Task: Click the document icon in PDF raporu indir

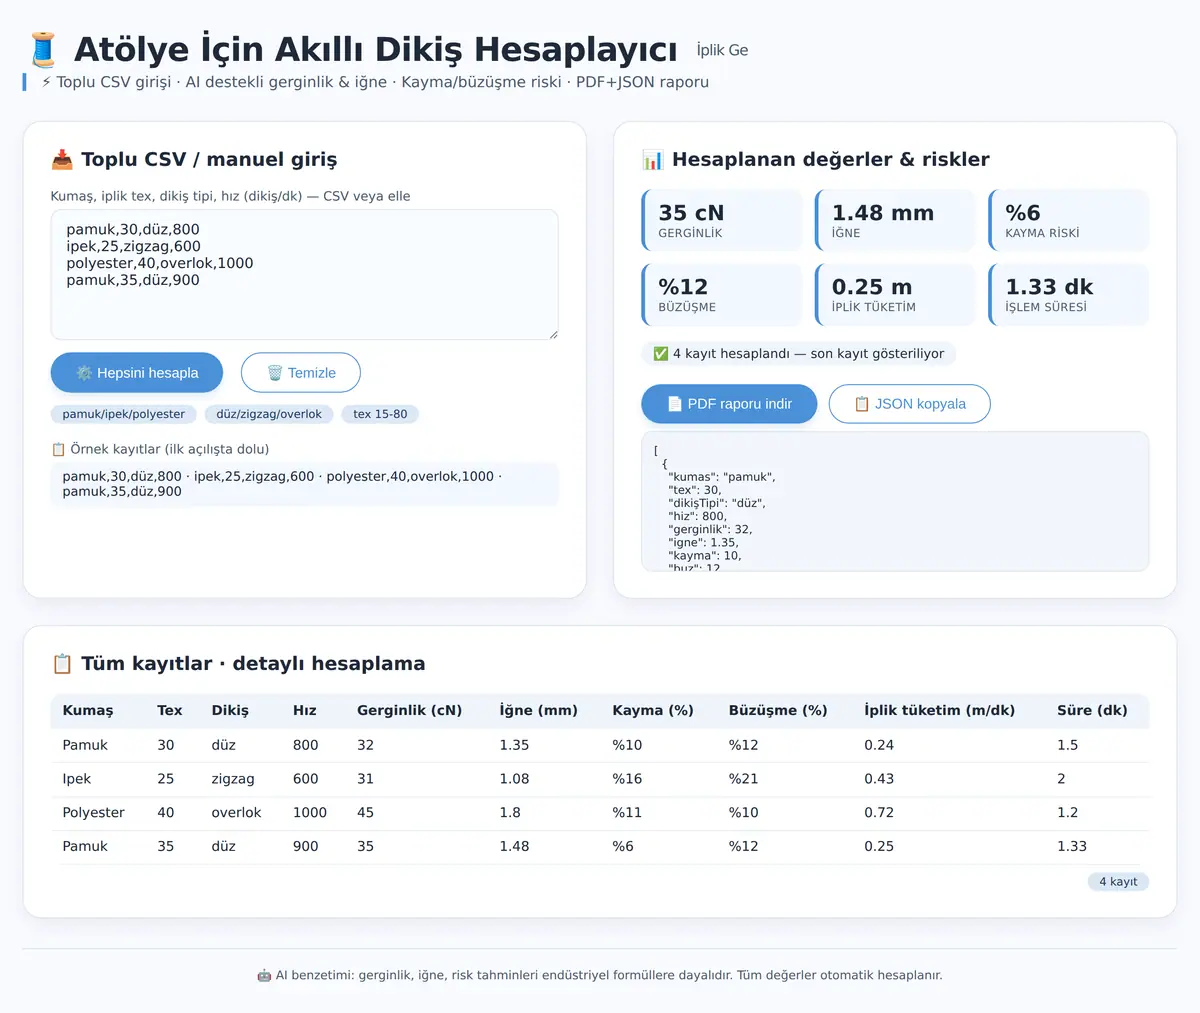Action: pos(675,404)
